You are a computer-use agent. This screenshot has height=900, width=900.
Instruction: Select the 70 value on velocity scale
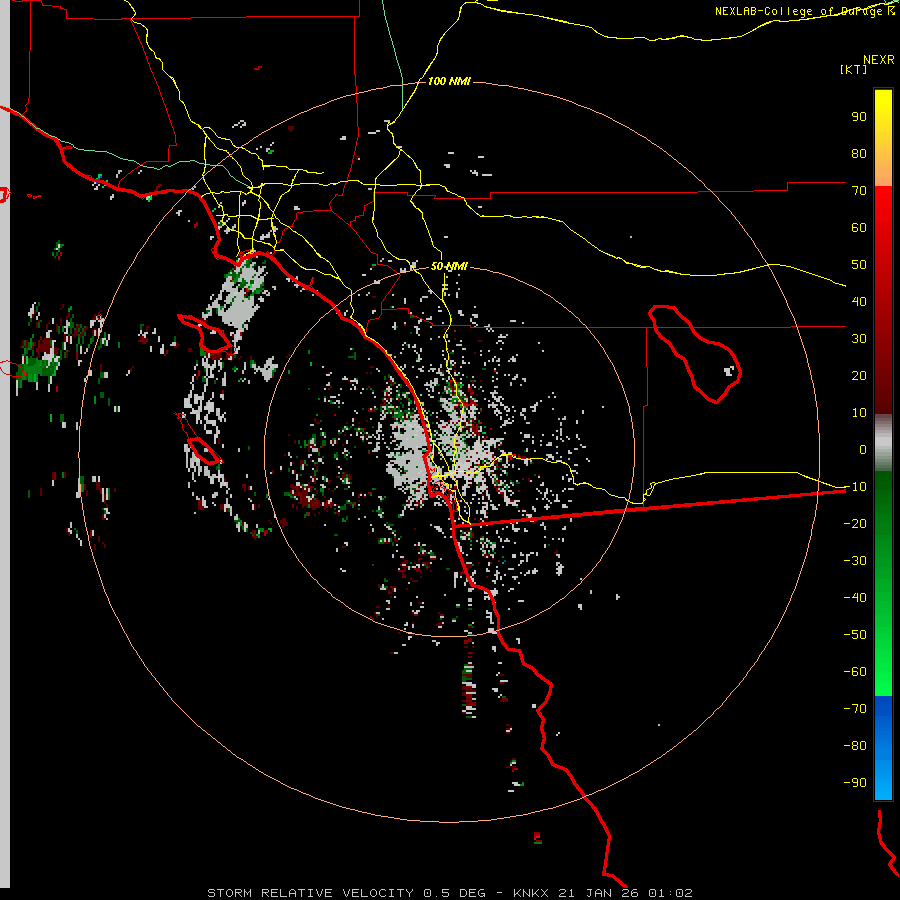(x=859, y=191)
